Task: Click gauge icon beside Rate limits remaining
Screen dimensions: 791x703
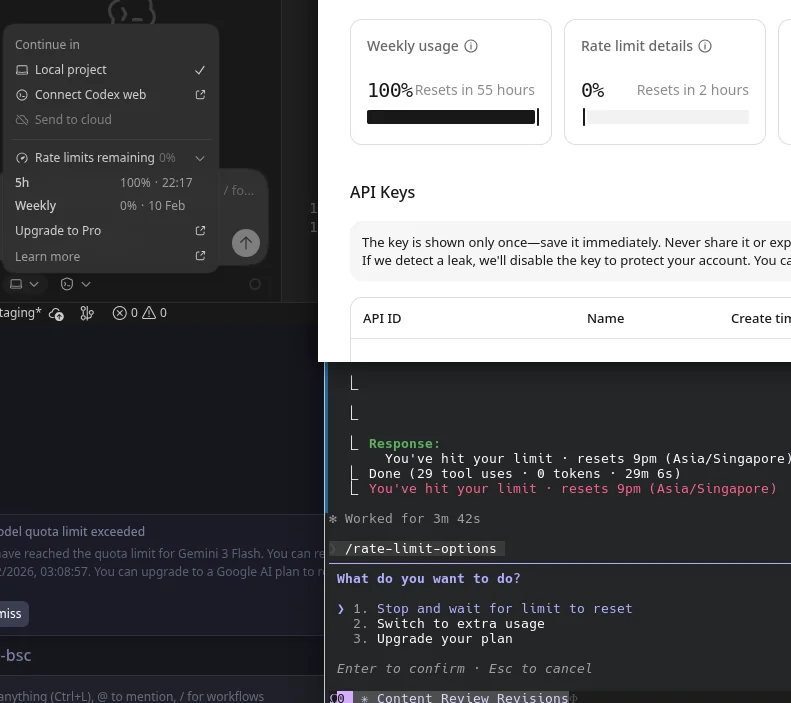Action: tap(22, 158)
